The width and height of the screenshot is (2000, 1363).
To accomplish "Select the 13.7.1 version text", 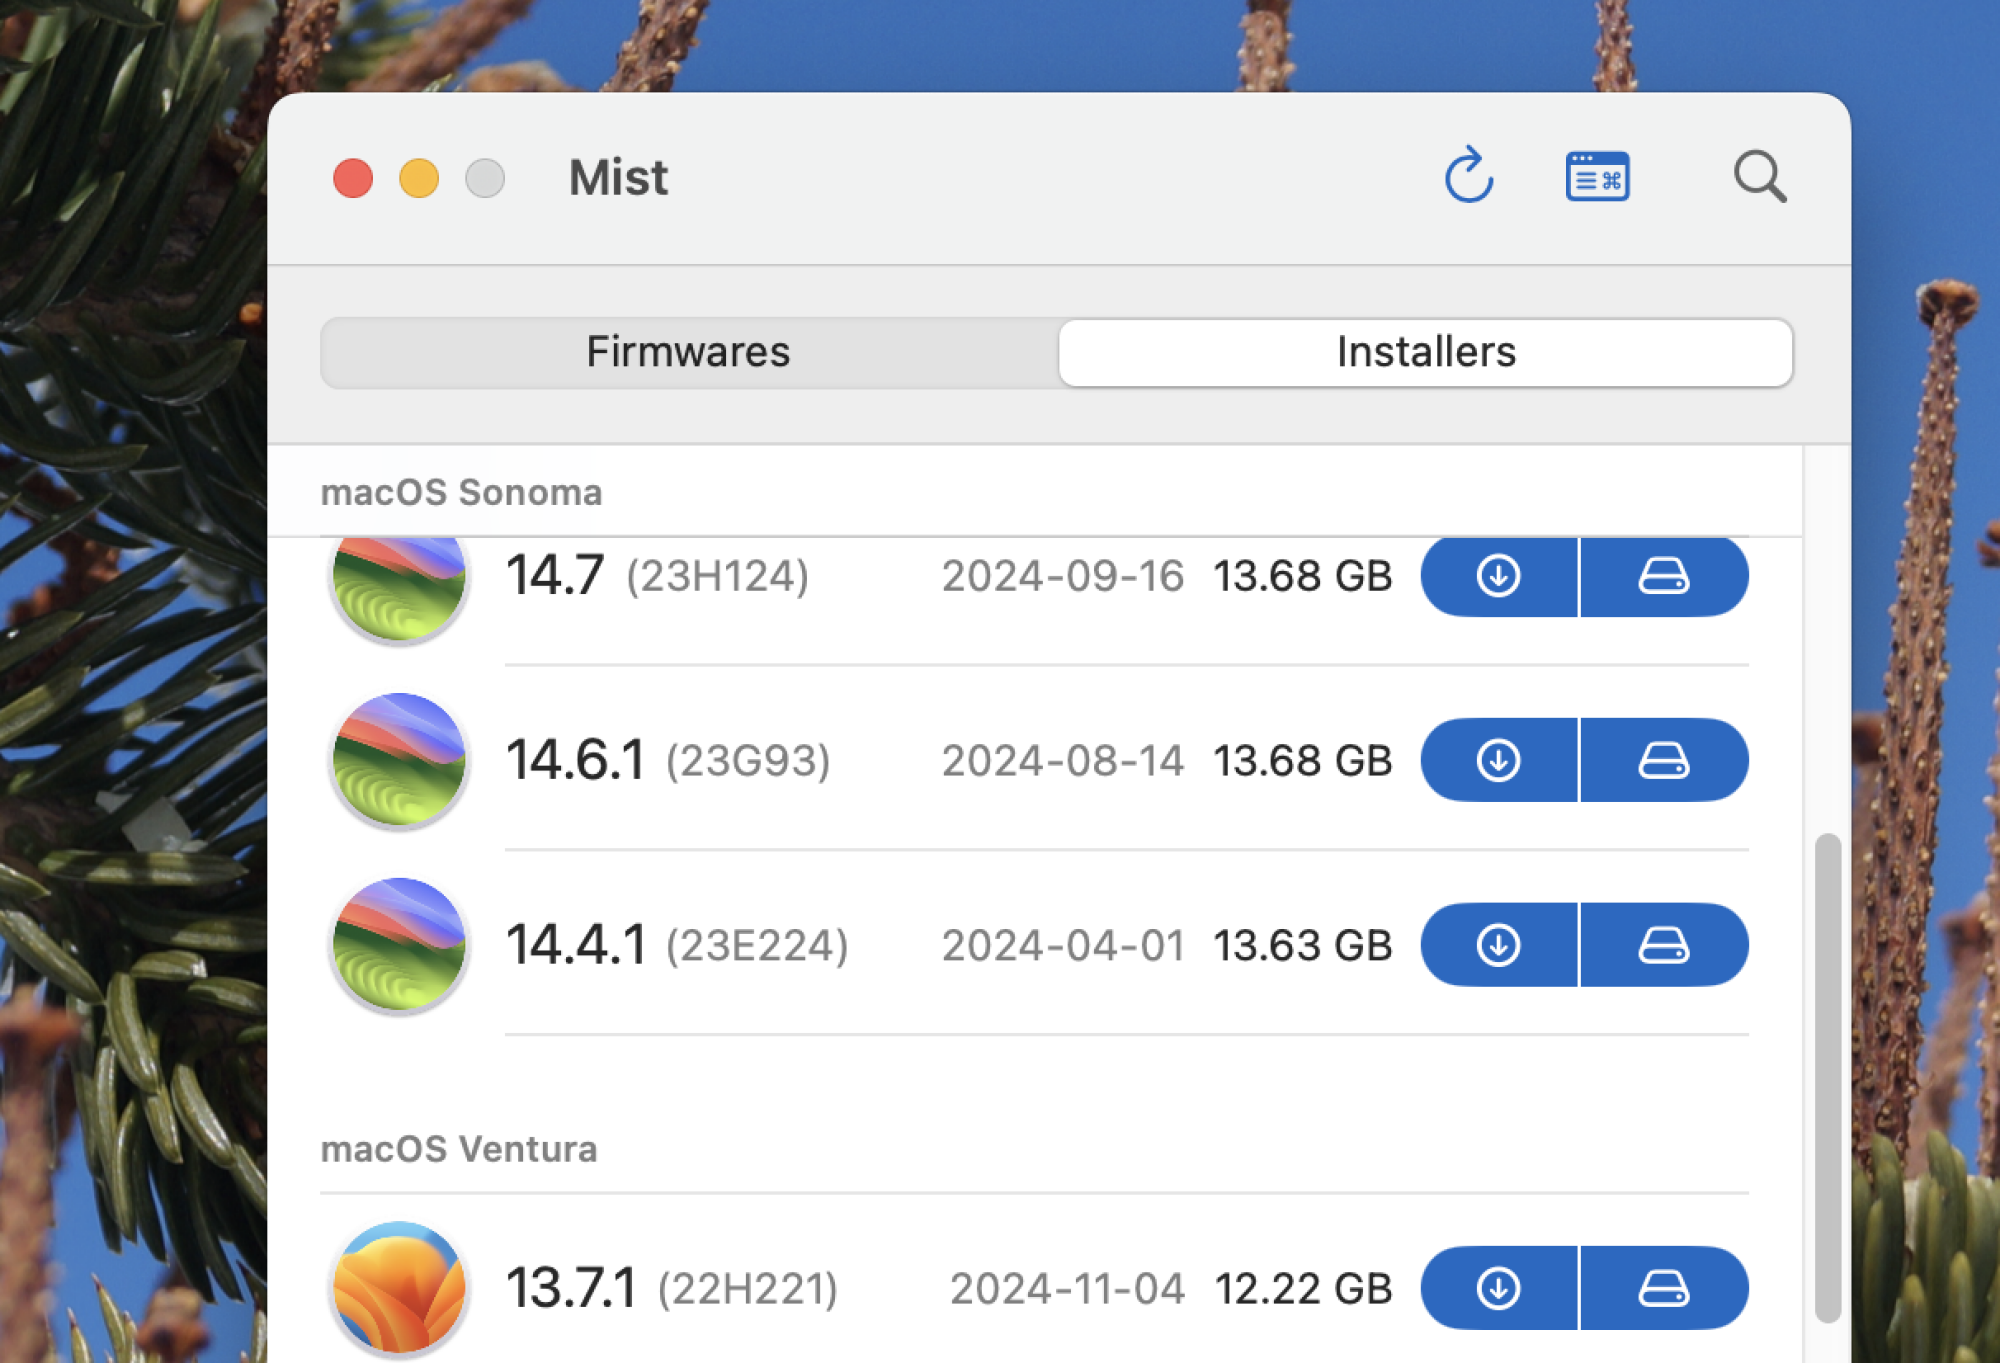I will coord(571,1288).
